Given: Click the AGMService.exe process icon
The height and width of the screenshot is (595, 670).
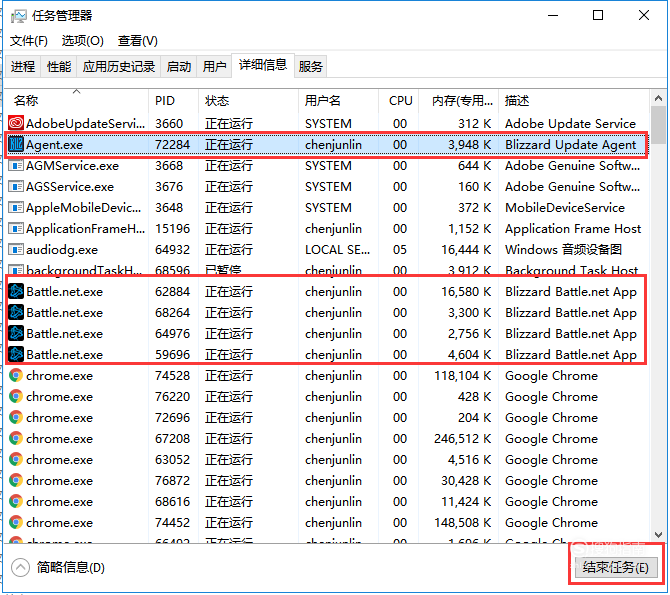Looking at the screenshot, I should tap(16, 165).
